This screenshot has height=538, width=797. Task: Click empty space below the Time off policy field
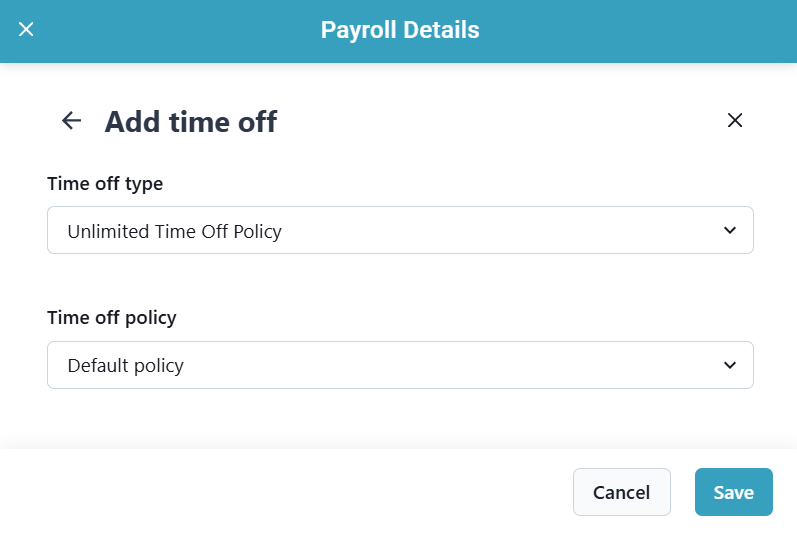pyautogui.click(x=400, y=417)
